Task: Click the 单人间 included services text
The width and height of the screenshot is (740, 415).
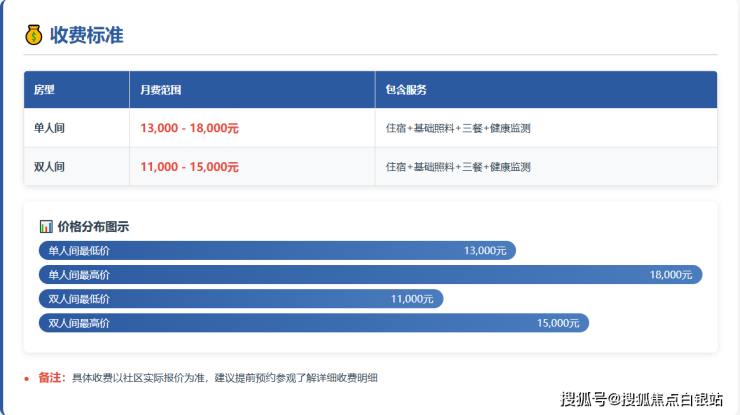Action: click(x=457, y=128)
